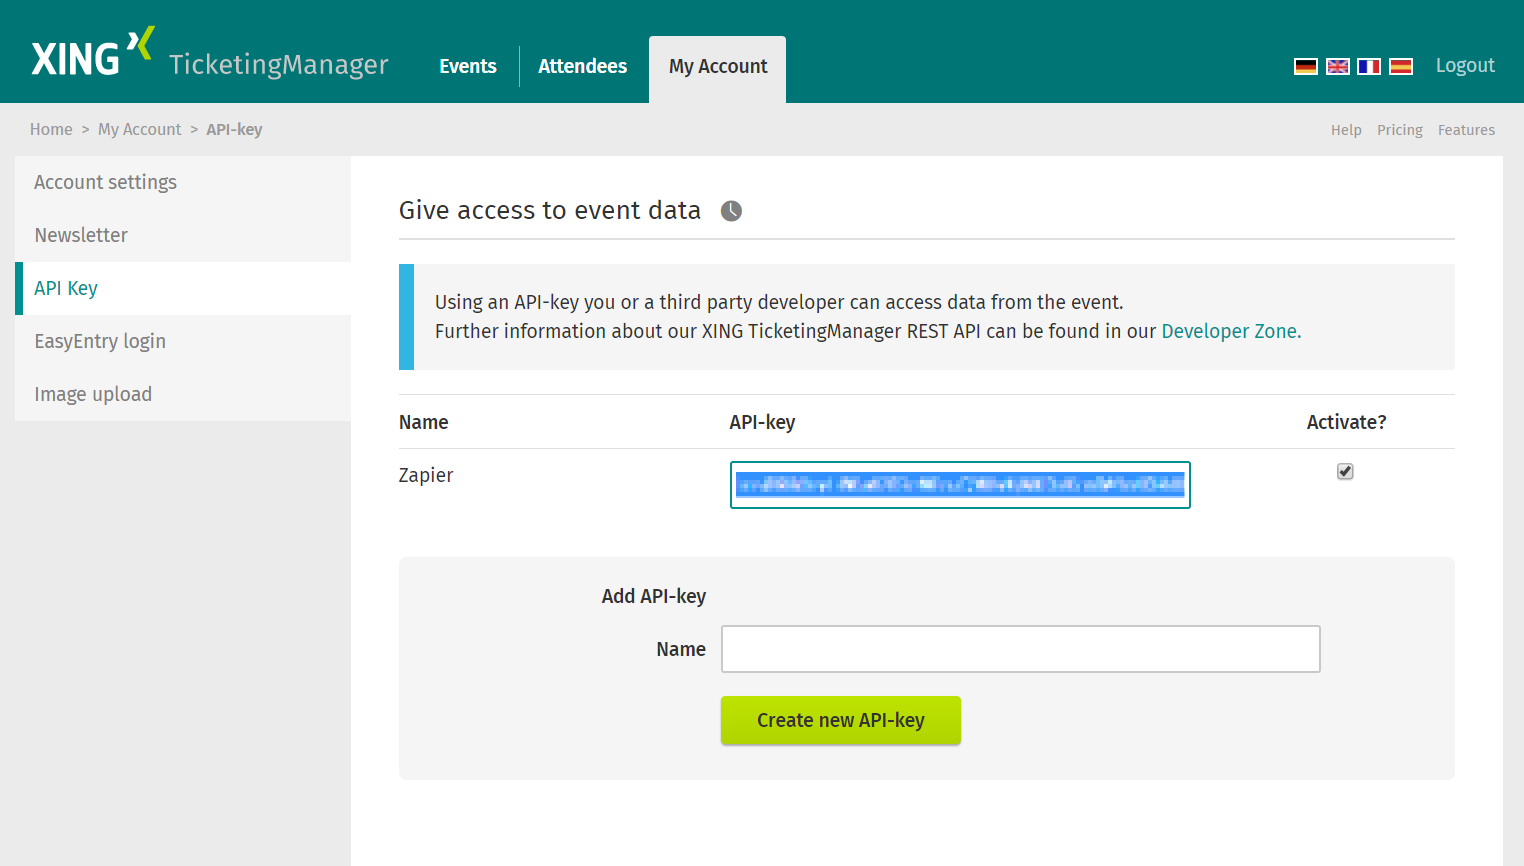Open EasyEntry login in sidebar
The image size is (1524, 866).
tap(183, 341)
